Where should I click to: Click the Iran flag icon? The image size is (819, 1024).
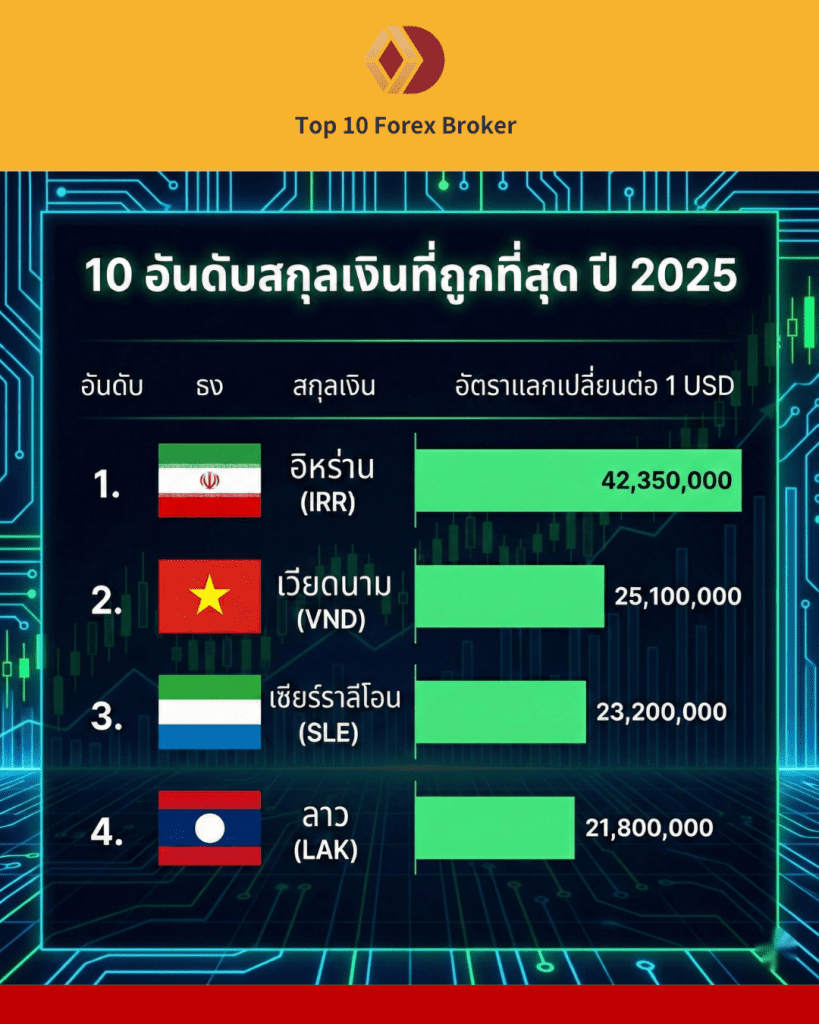click(210, 480)
